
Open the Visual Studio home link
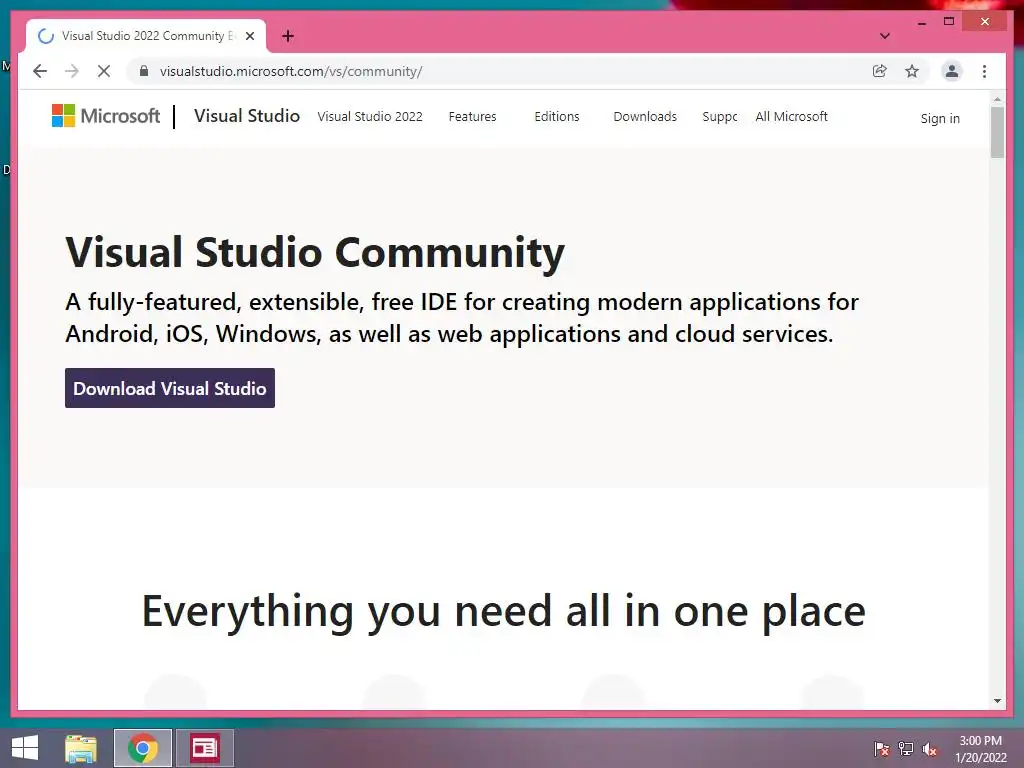[x=247, y=116]
